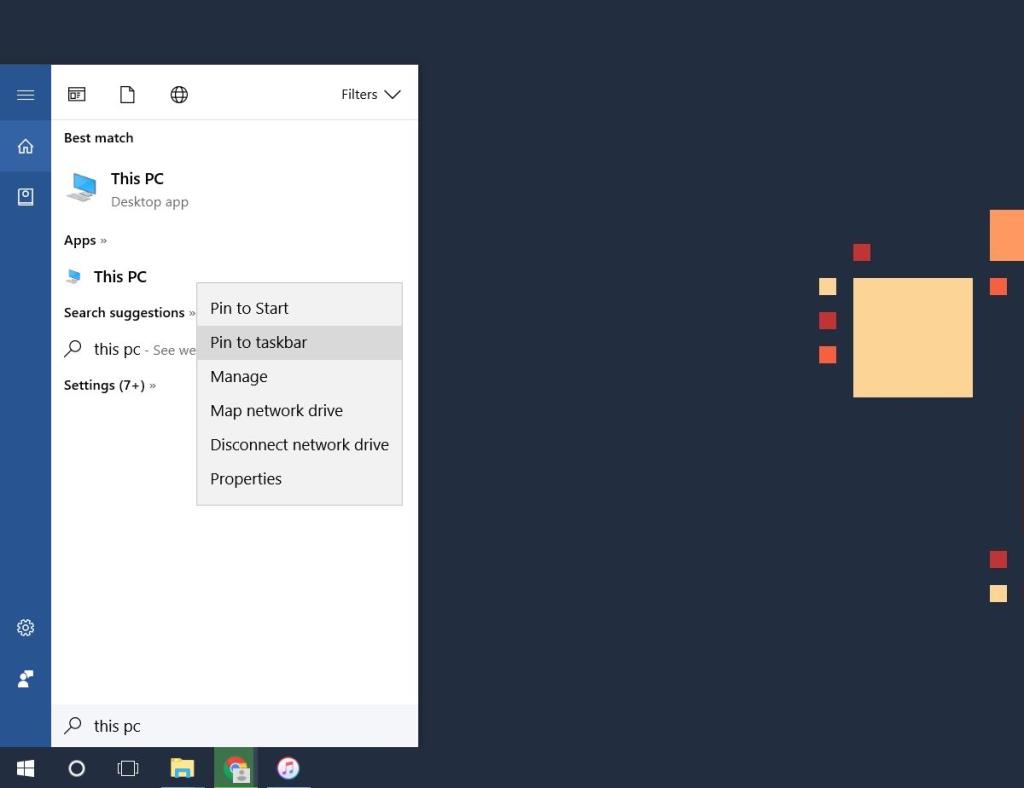Choose Manage from the context menu
This screenshot has width=1024, height=788.
coord(239,376)
